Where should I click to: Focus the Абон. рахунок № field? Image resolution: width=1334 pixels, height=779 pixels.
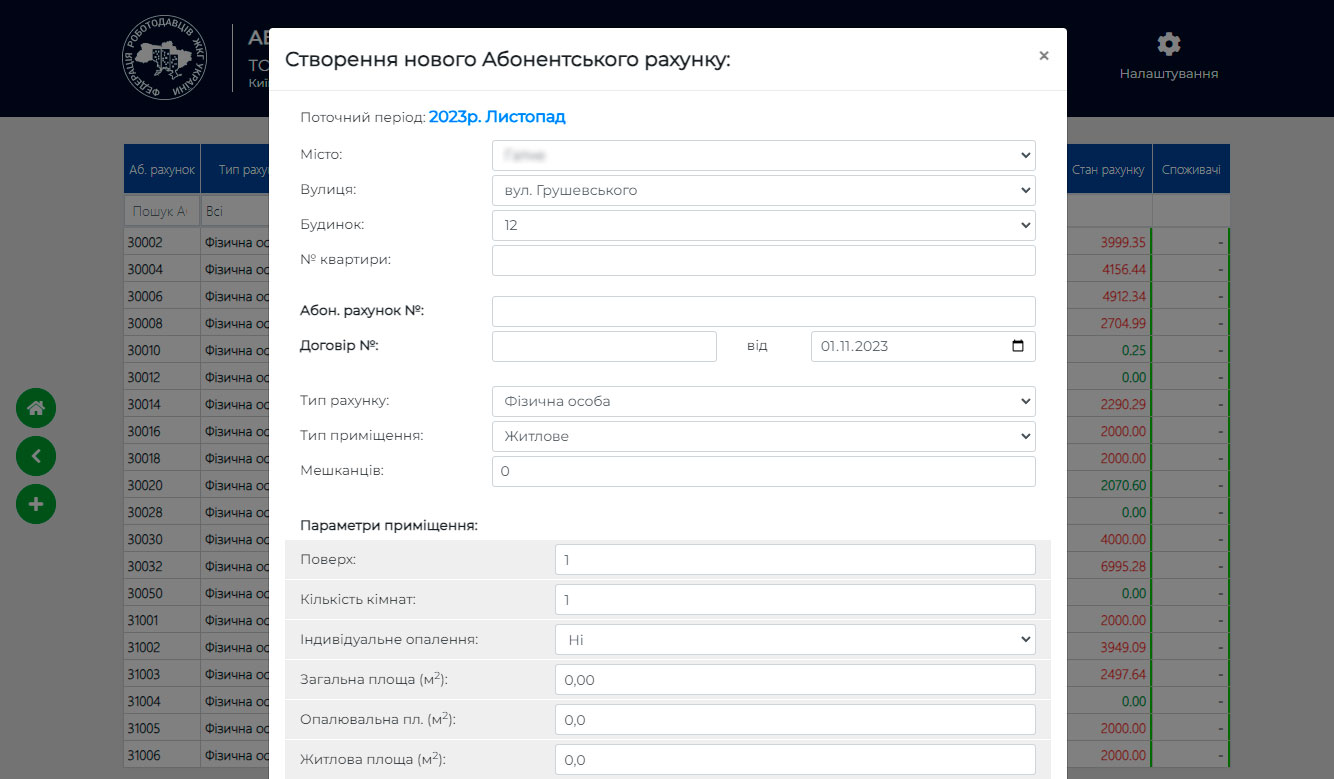(x=763, y=311)
